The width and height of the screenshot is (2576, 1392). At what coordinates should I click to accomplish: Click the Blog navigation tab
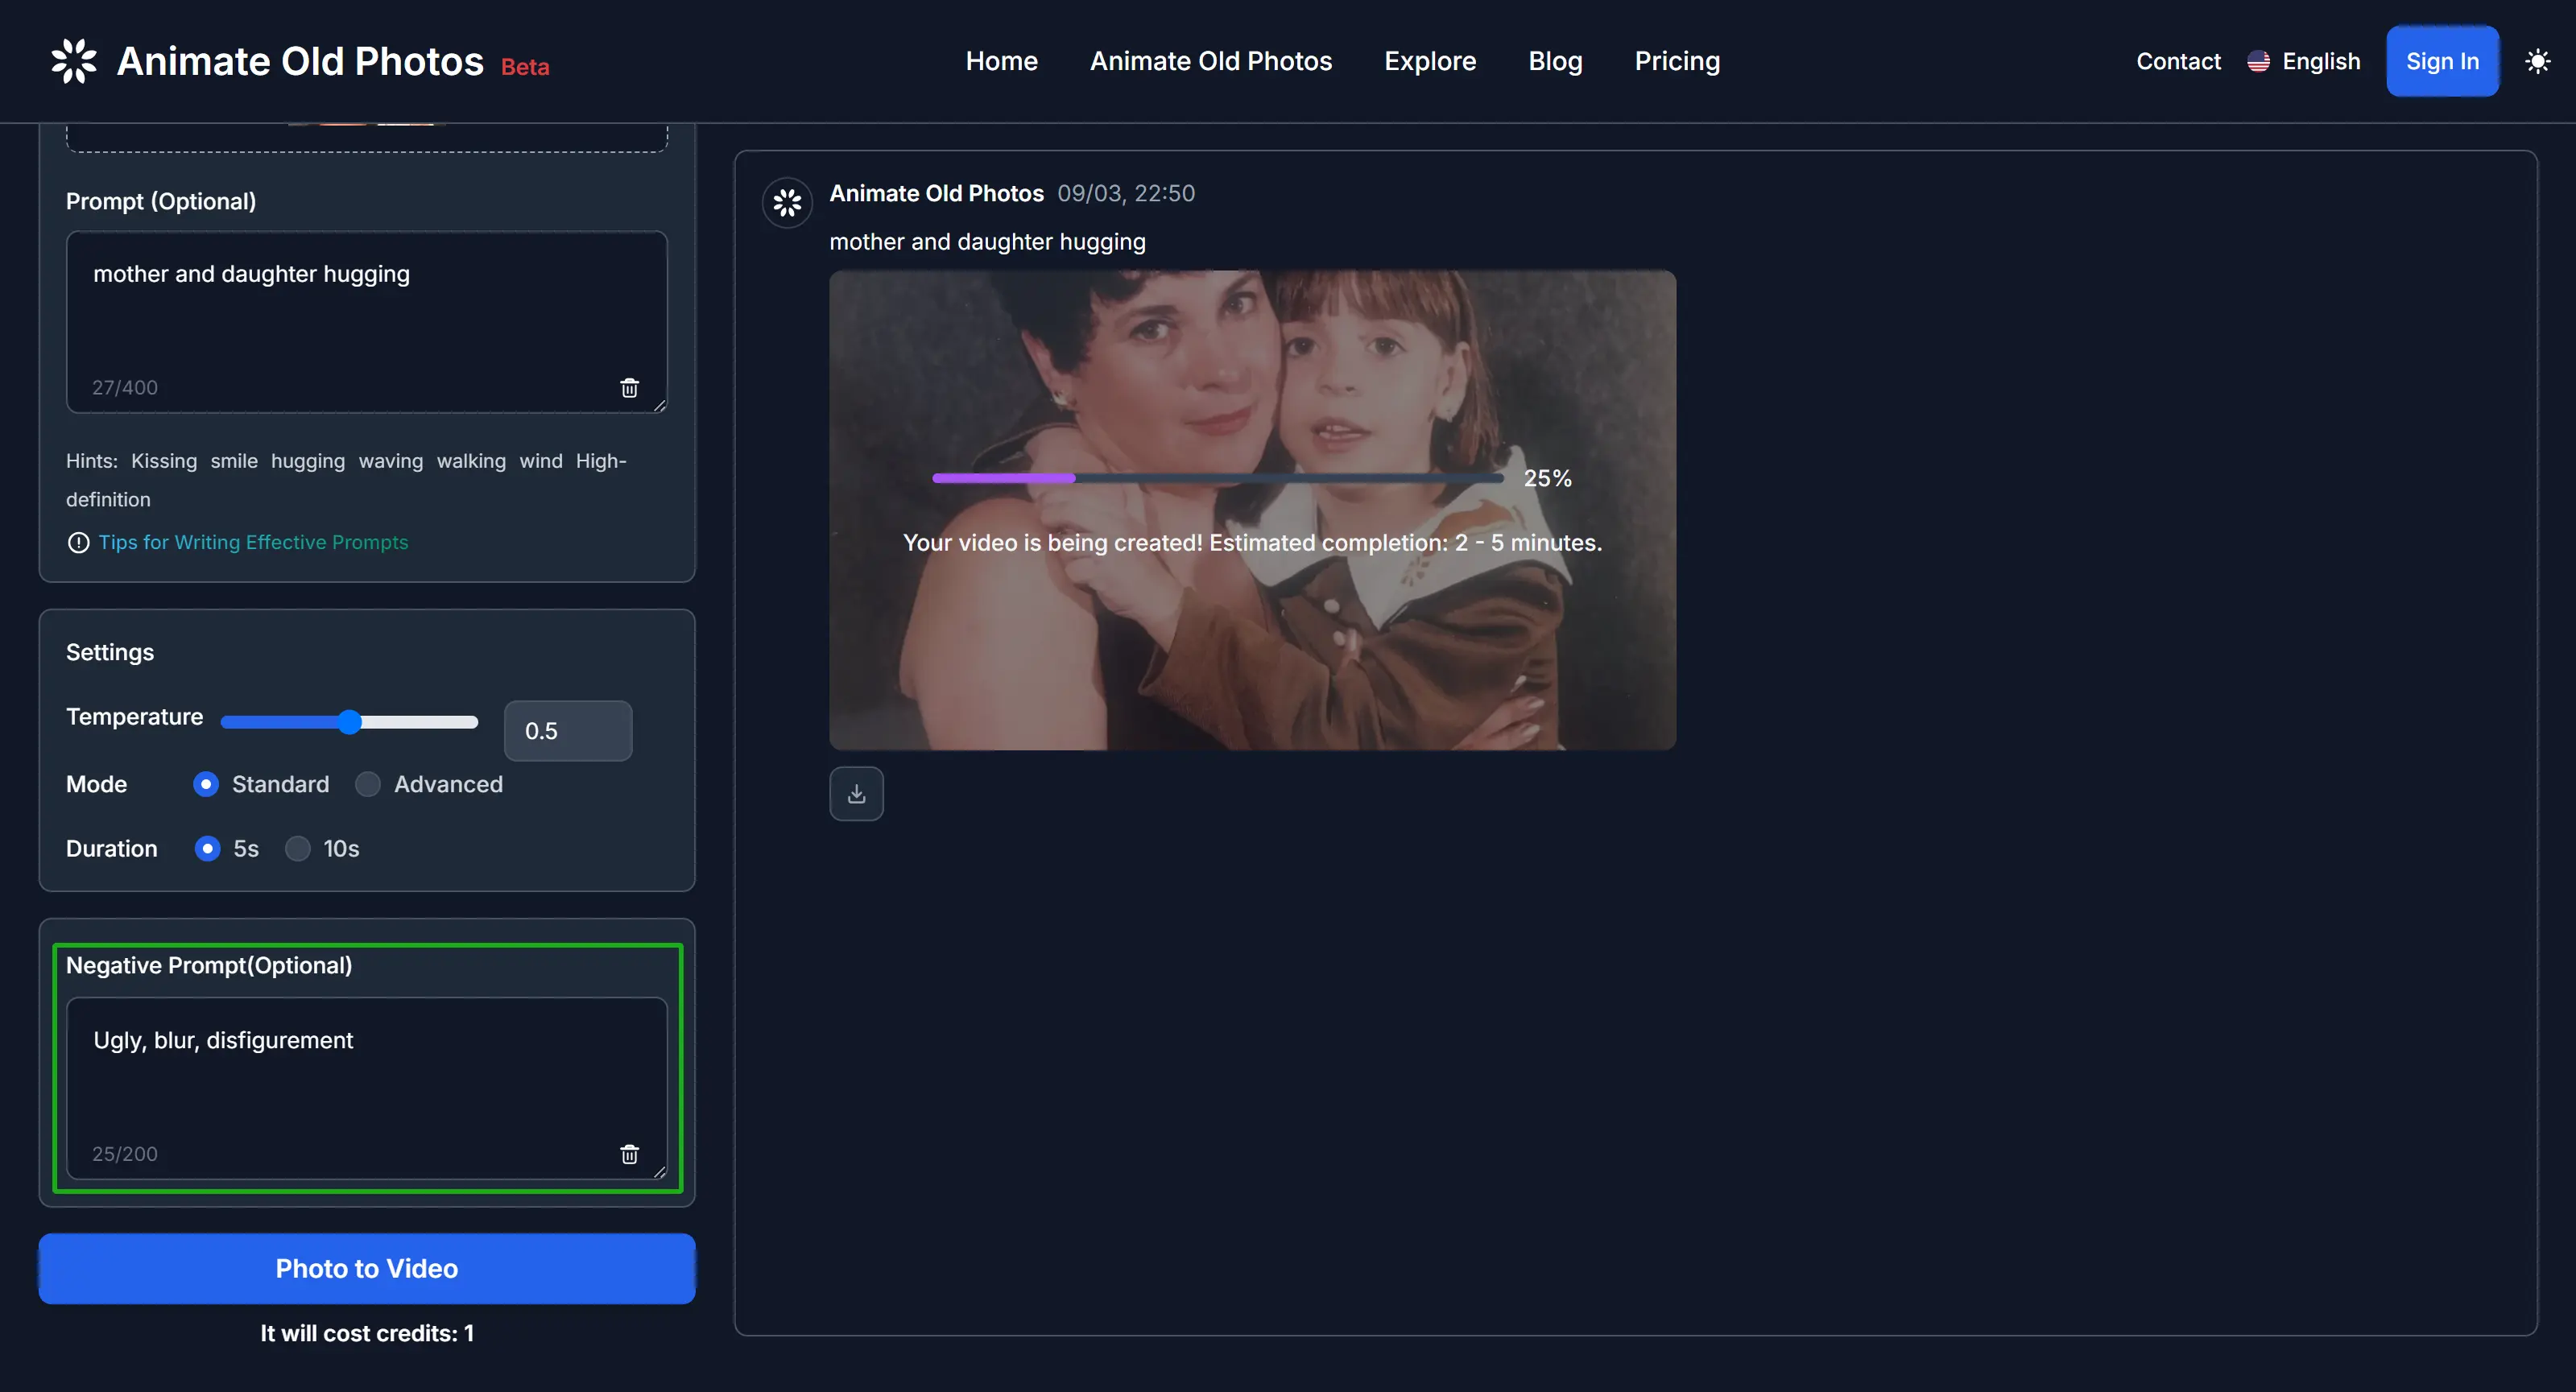[x=1554, y=60]
